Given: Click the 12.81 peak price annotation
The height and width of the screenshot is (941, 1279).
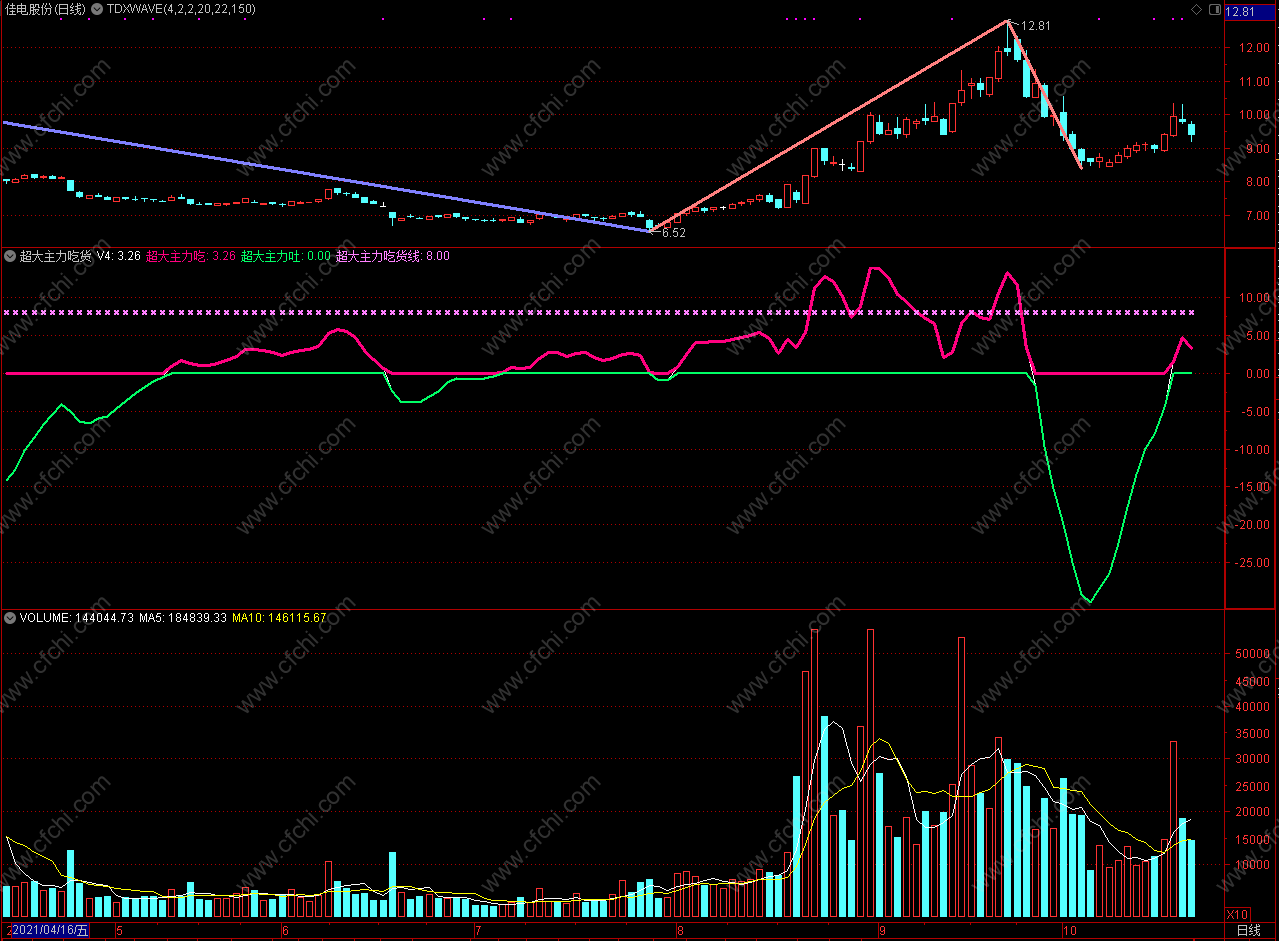Looking at the screenshot, I should pos(1036,26).
